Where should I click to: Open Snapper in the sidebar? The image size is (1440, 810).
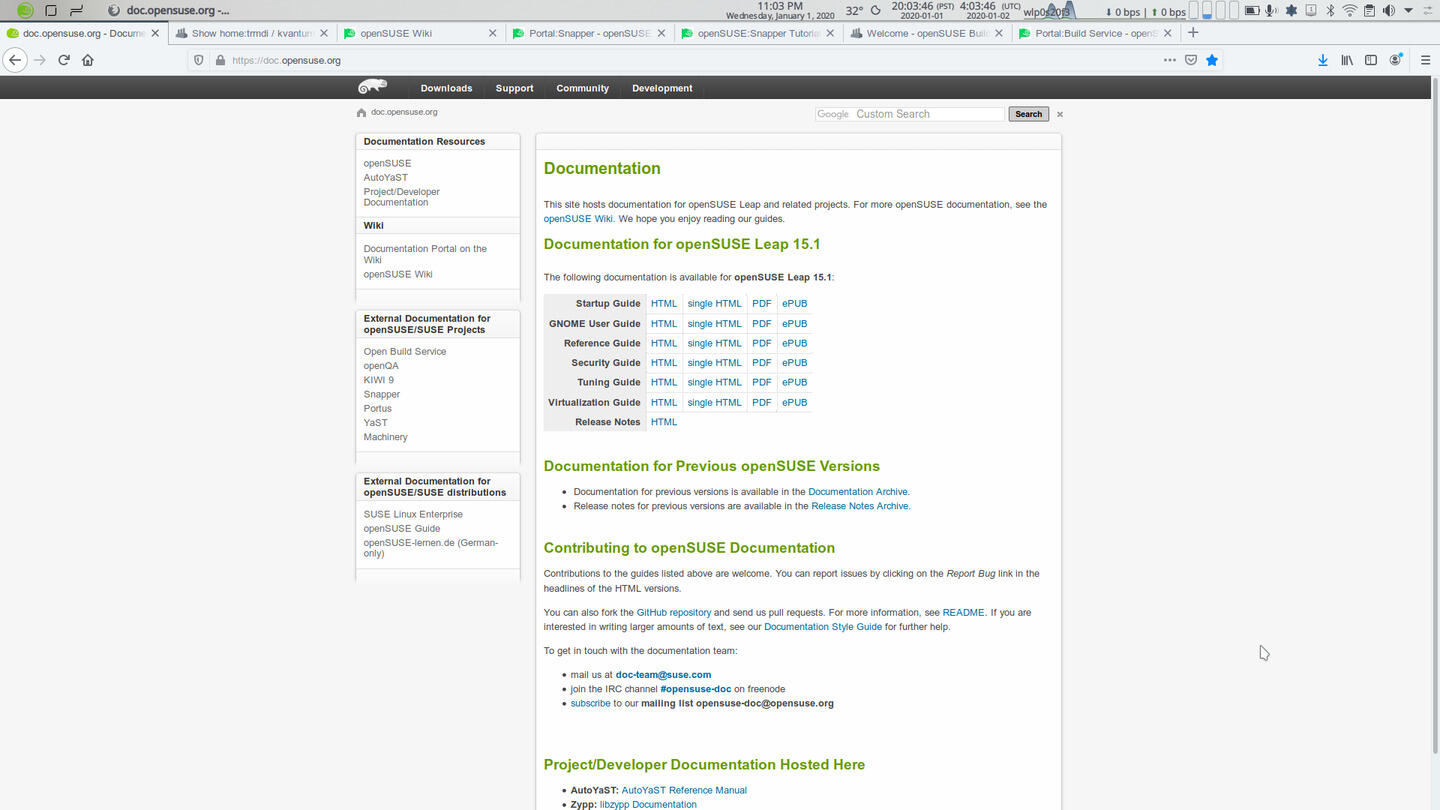pos(382,394)
